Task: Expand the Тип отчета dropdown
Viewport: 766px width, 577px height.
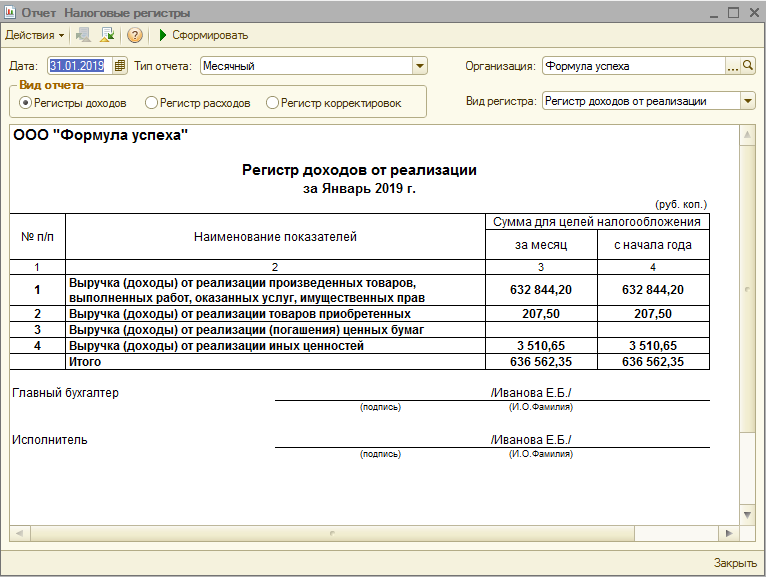Action: [420, 66]
